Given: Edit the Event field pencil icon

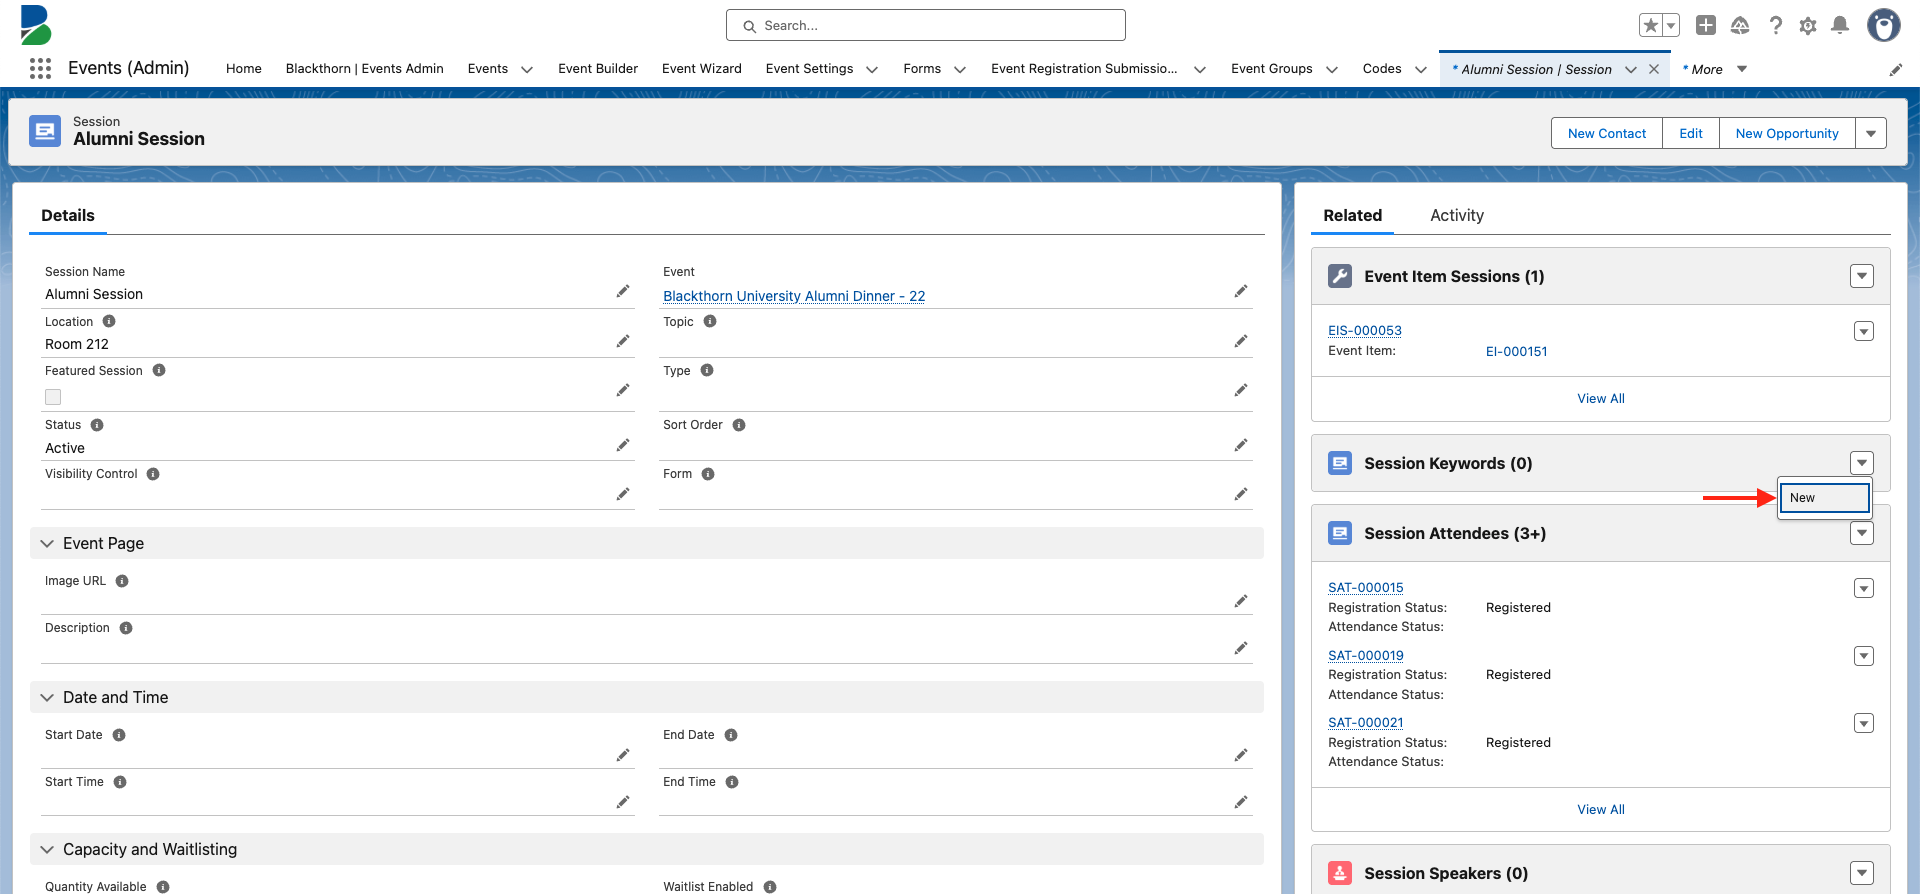Looking at the screenshot, I should pos(1241,291).
